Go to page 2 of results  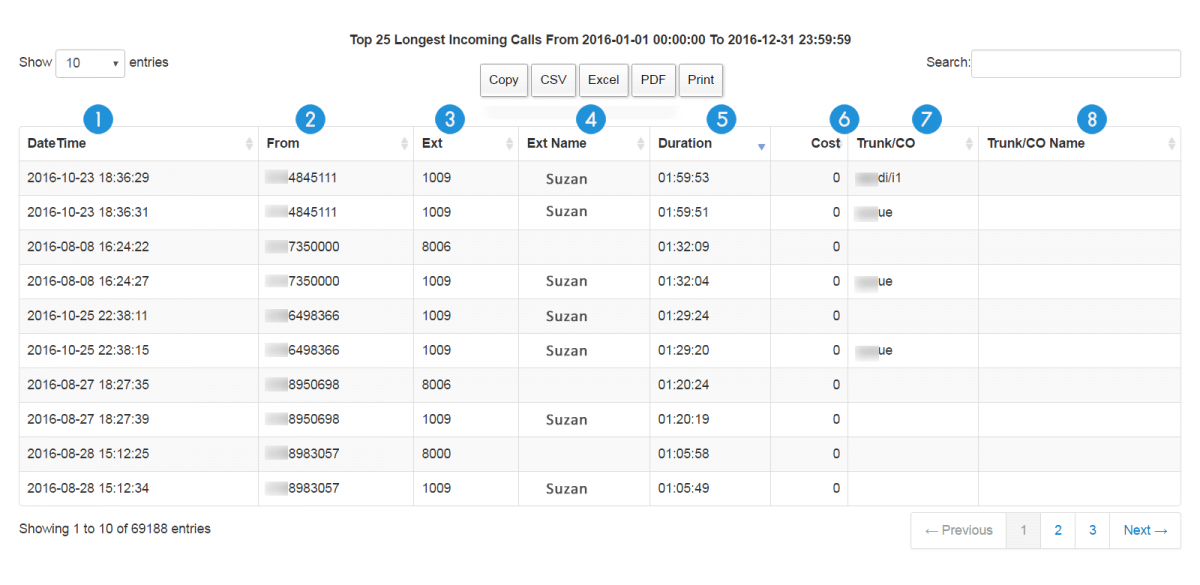click(1057, 530)
